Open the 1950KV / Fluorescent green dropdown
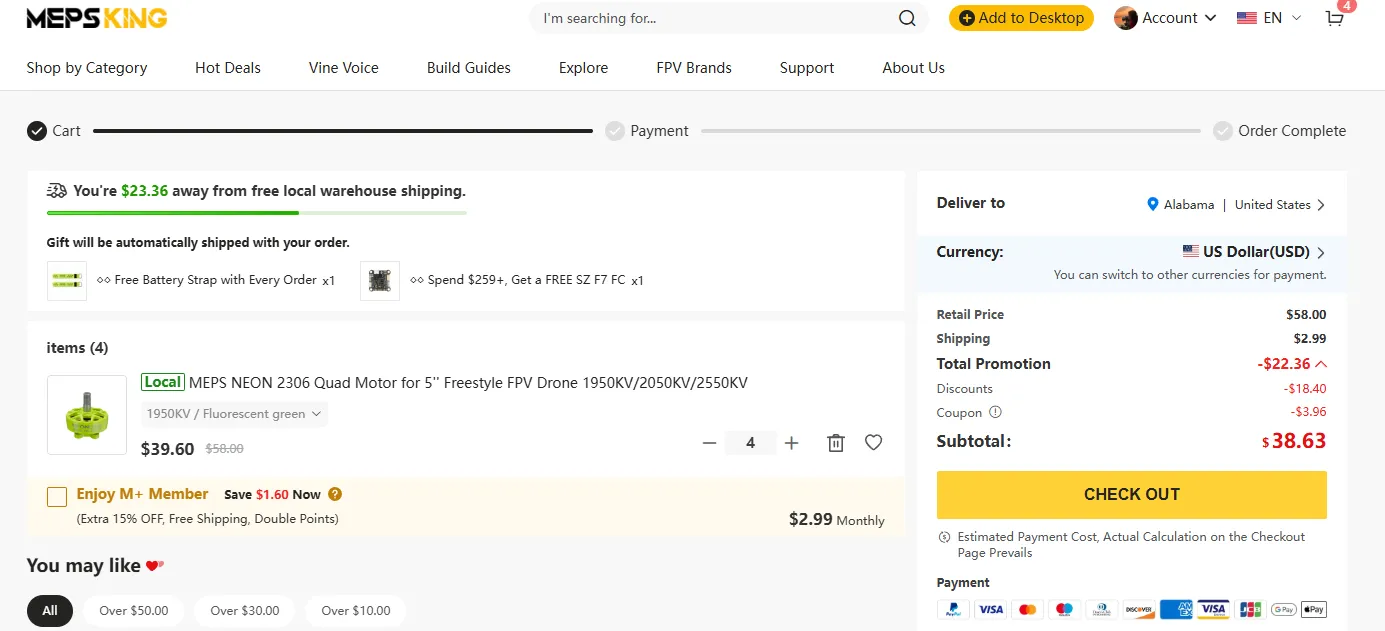Screen dimensions: 1385x631 click(234, 414)
